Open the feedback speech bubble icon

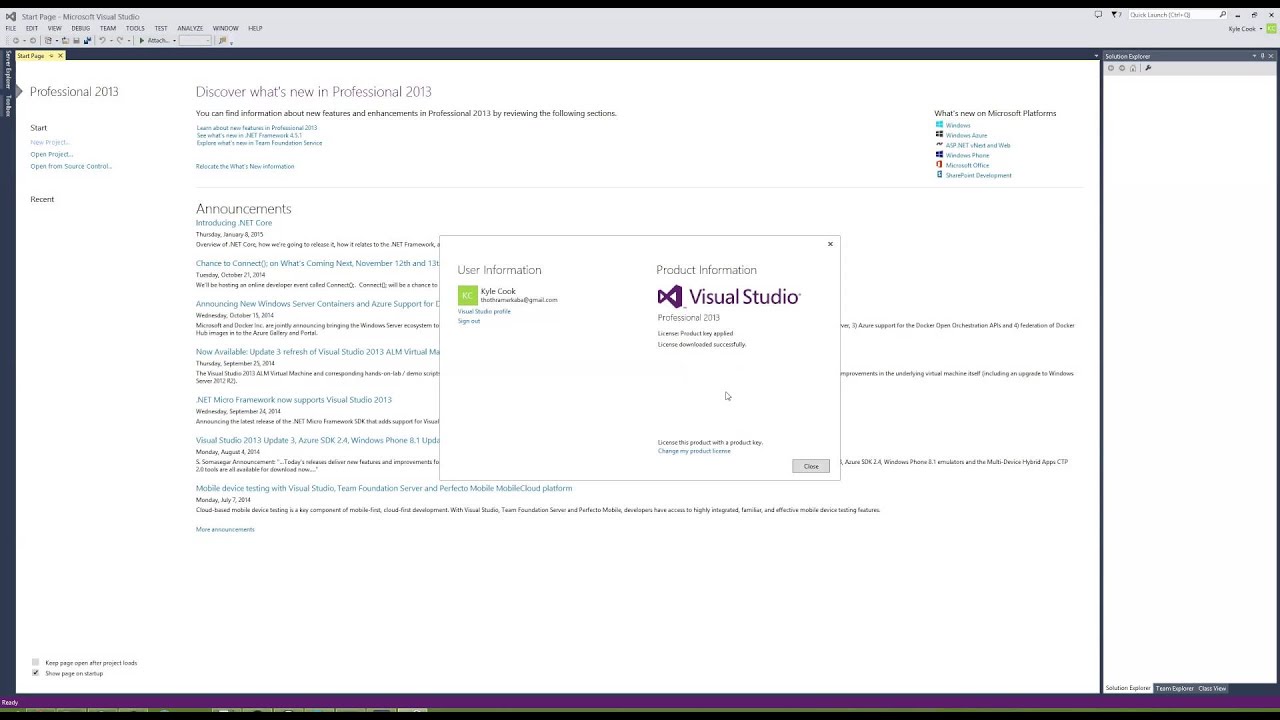pyautogui.click(x=1098, y=15)
